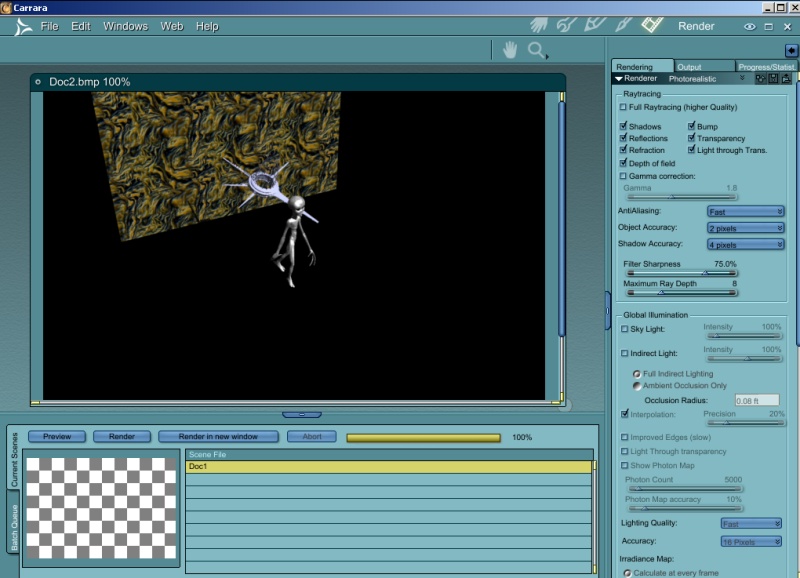Click the blue arrow panel toggle

click(x=791, y=50)
